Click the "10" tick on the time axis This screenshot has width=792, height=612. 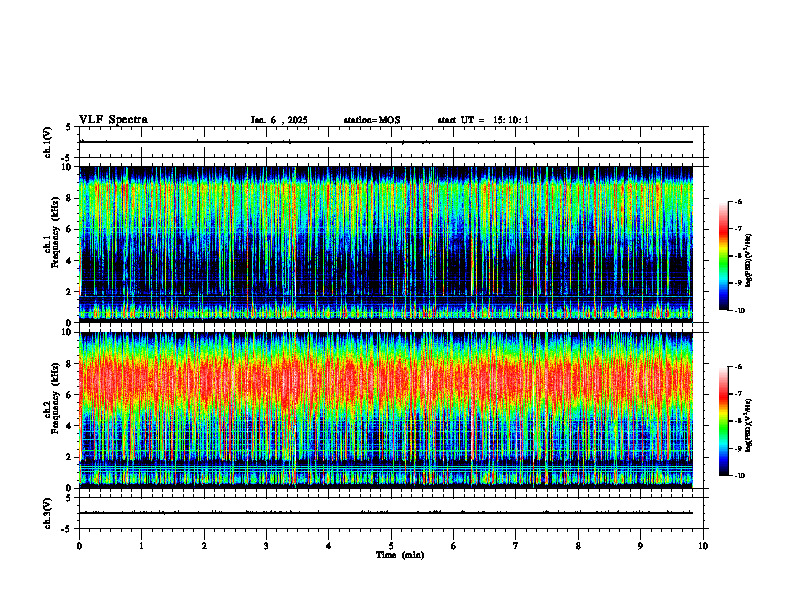703,546
